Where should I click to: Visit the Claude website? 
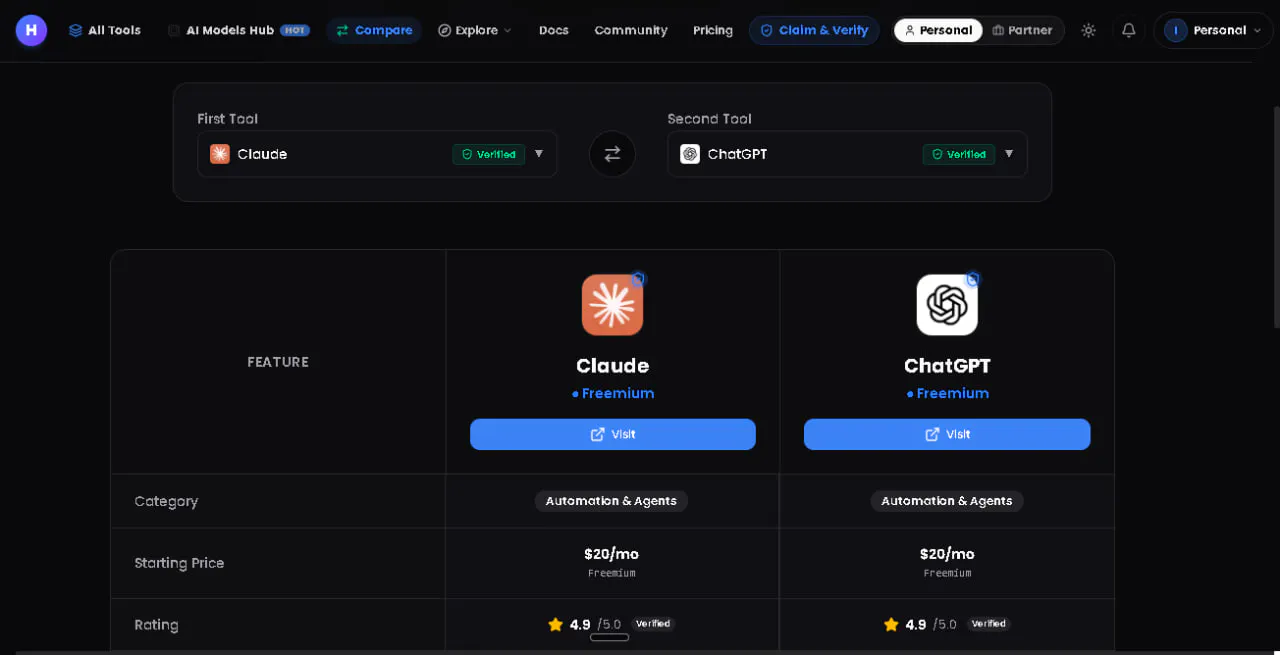(613, 434)
